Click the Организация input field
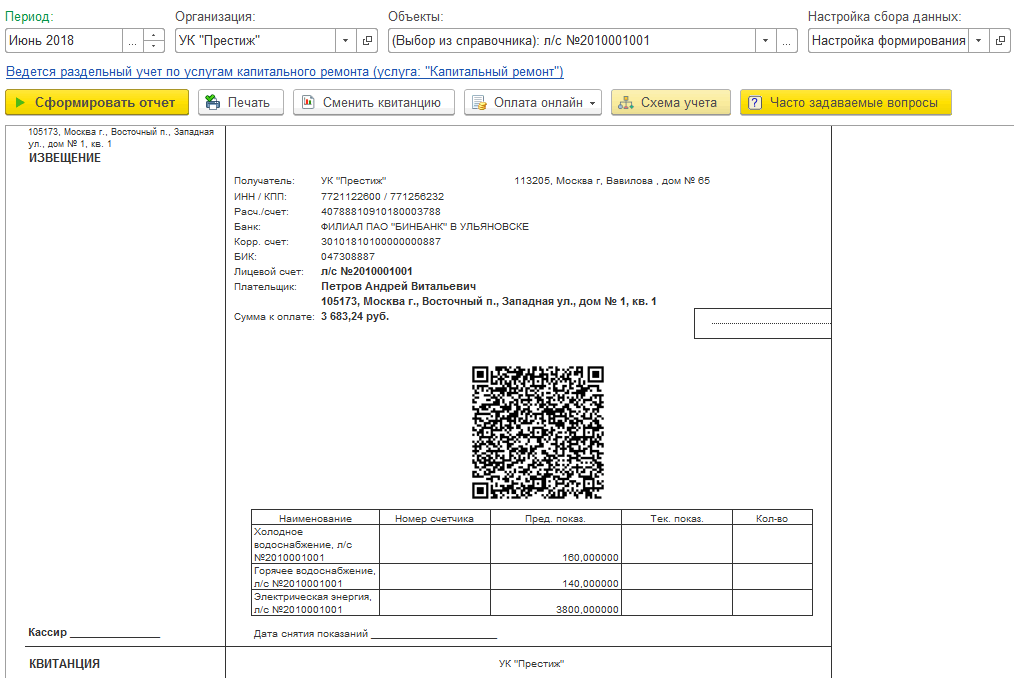1014x678 pixels. pos(255,41)
